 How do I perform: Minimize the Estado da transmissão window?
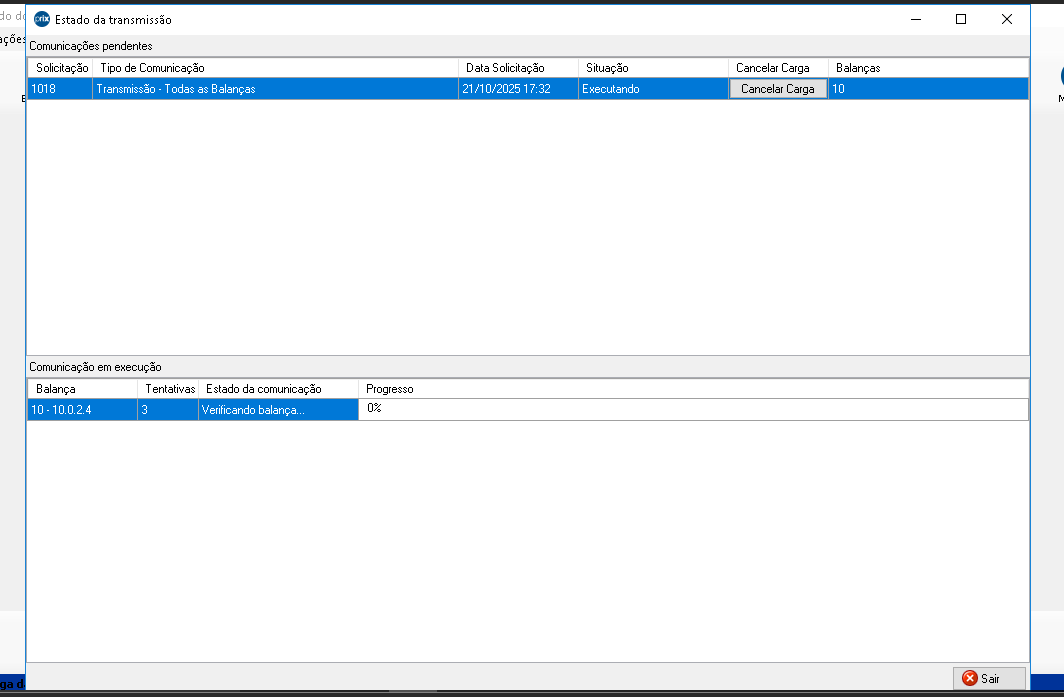tap(915, 19)
